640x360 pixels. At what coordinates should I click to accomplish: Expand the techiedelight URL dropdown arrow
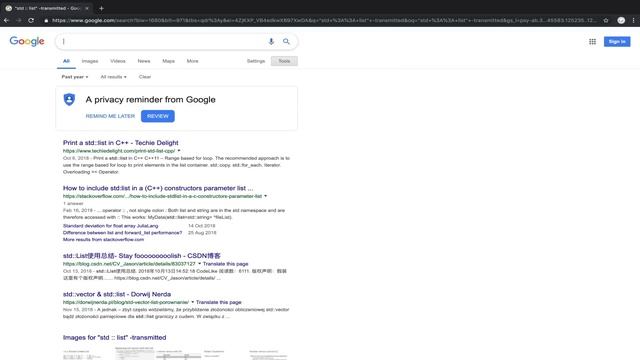click(179, 151)
